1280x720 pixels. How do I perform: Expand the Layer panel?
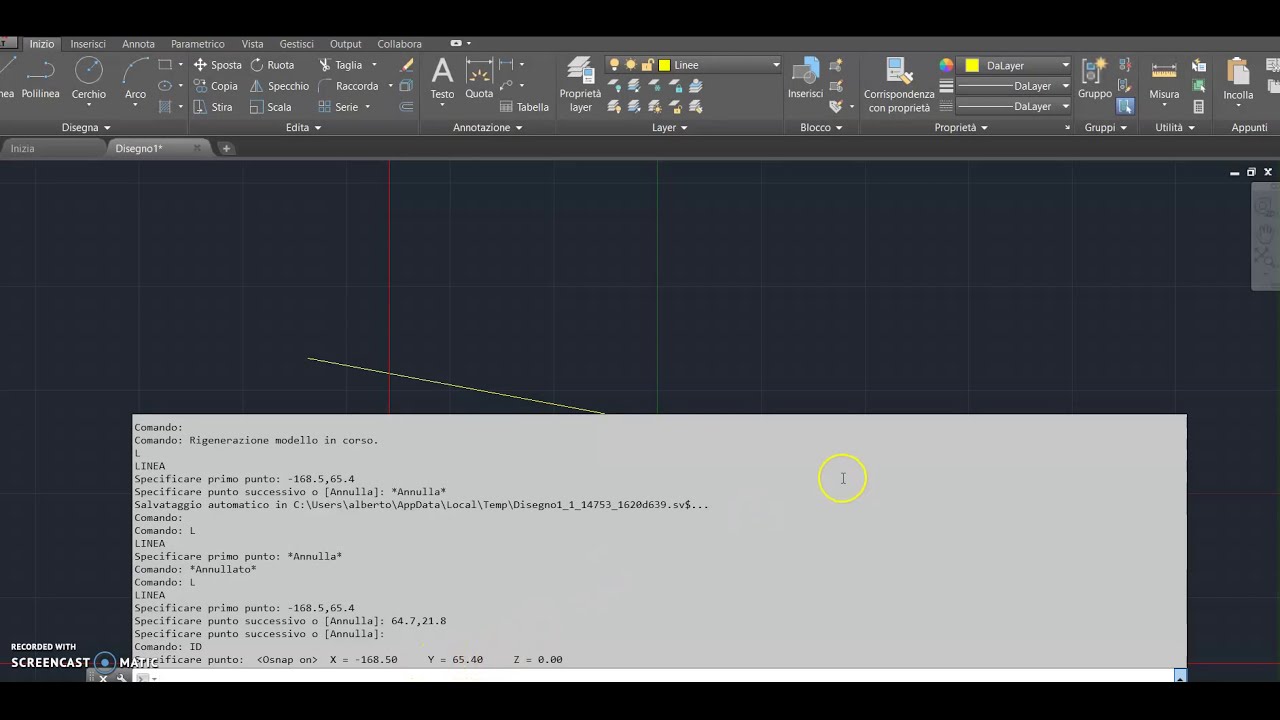click(670, 127)
